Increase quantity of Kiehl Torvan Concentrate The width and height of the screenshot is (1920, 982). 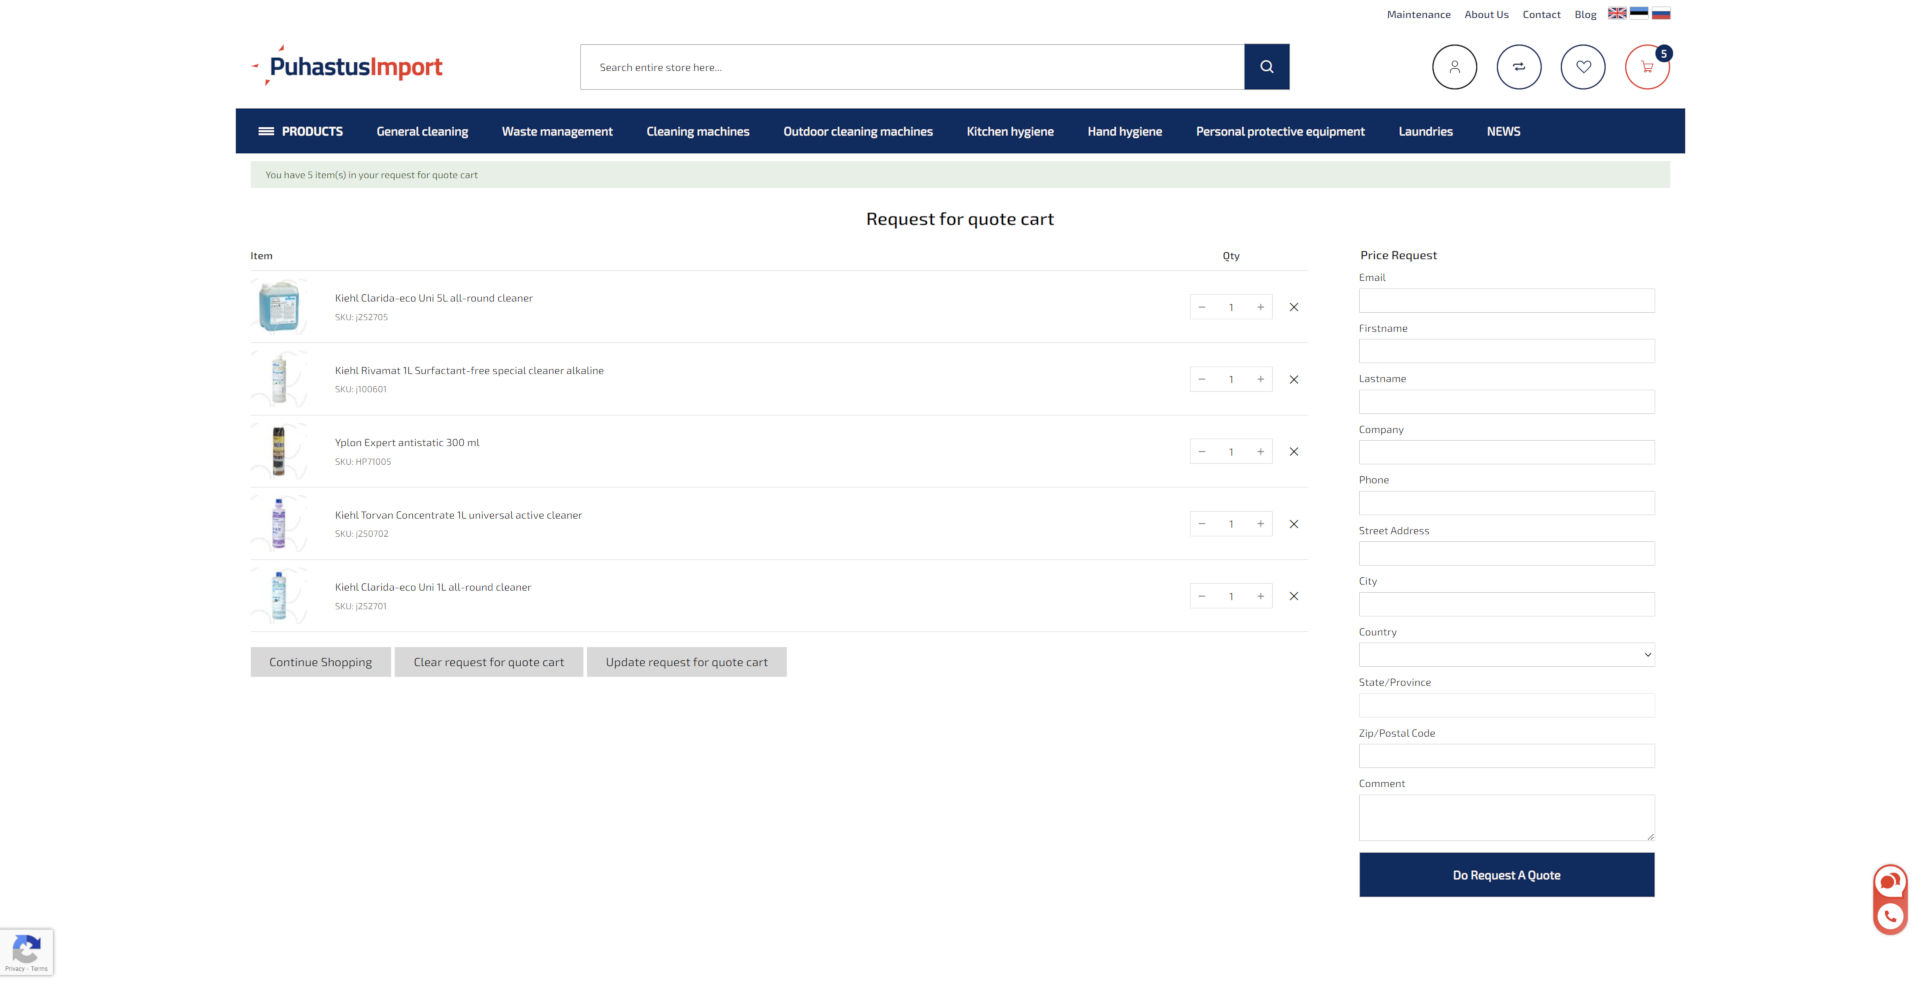[x=1260, y=524]
